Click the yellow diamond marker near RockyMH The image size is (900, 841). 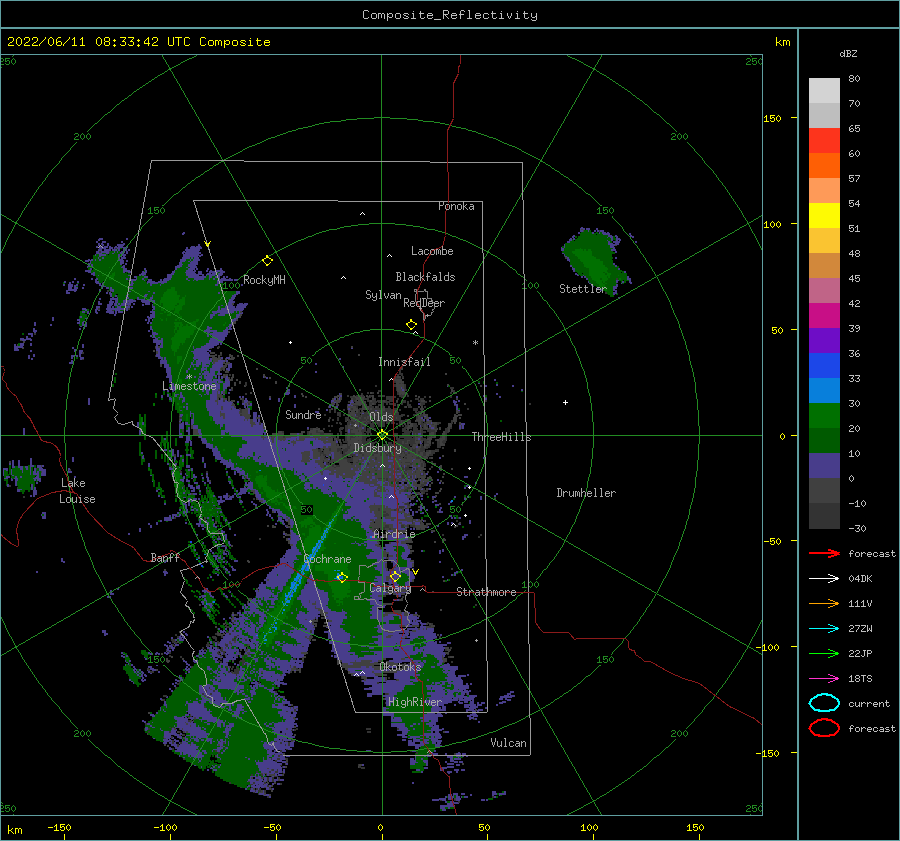pos(267,261)
